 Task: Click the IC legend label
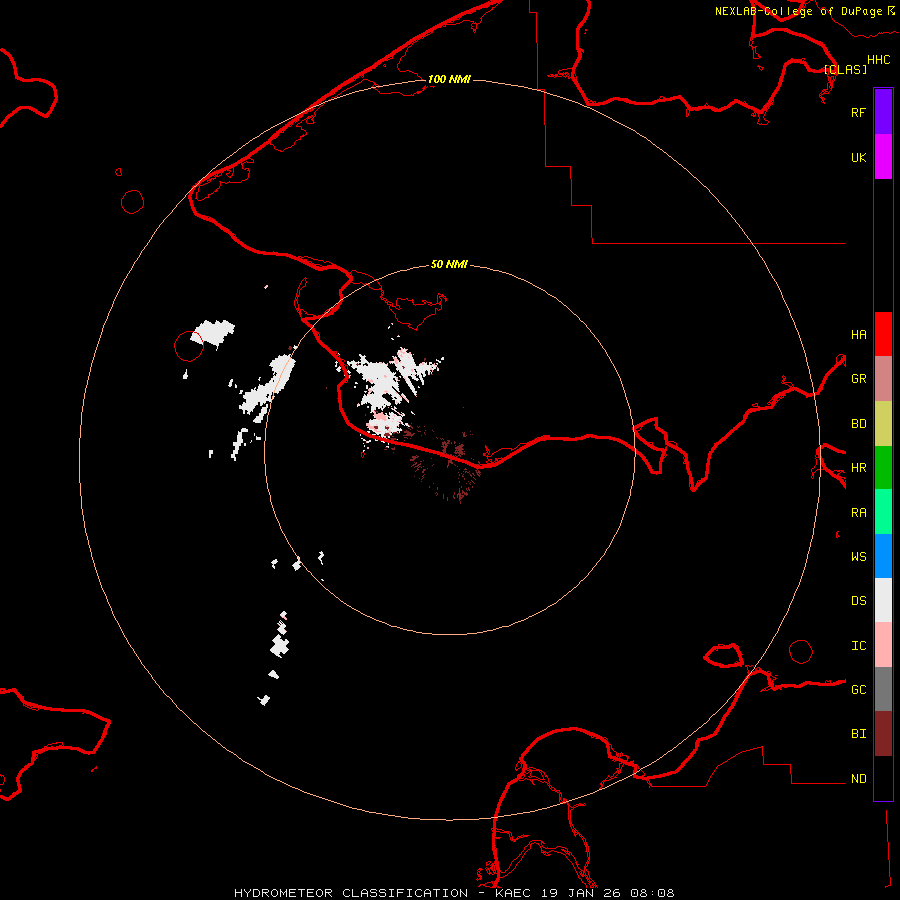tap(858, 646)
